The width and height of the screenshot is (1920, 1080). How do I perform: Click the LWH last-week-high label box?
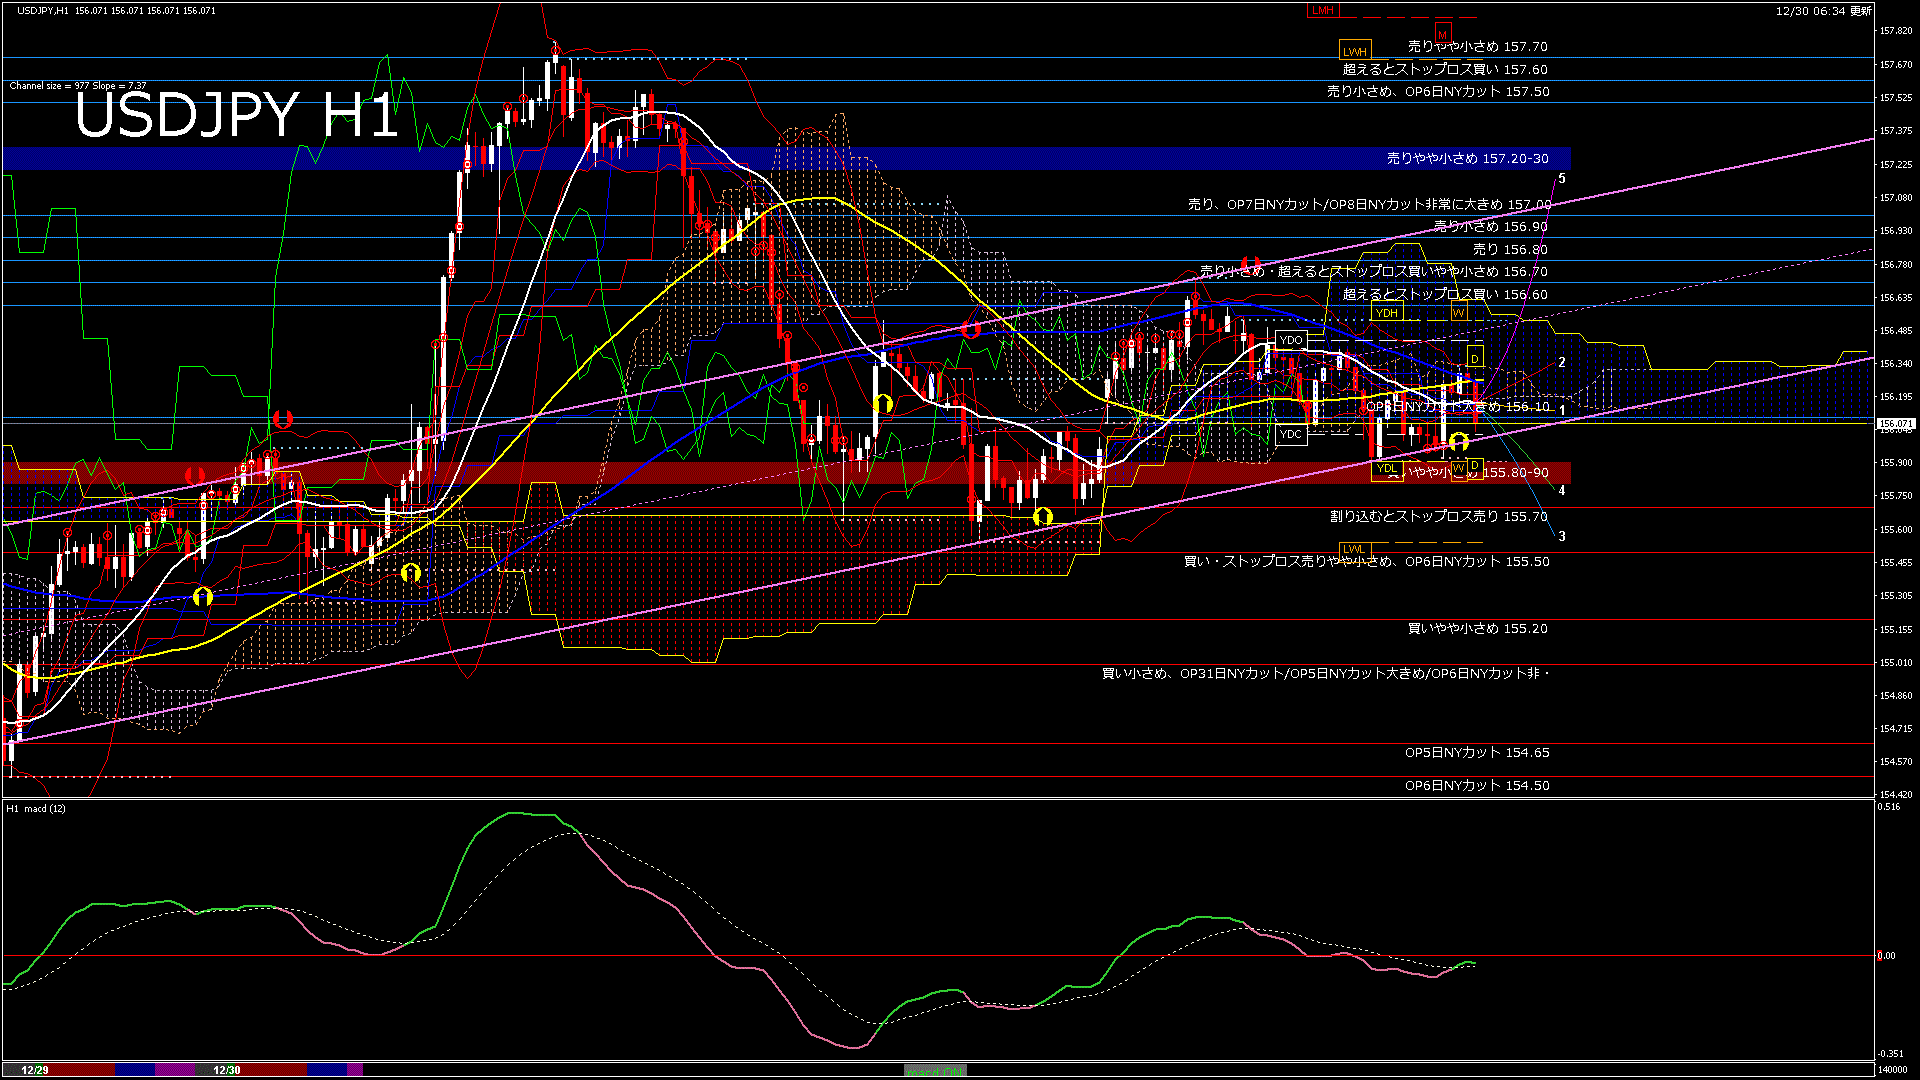coord(1354,51)
